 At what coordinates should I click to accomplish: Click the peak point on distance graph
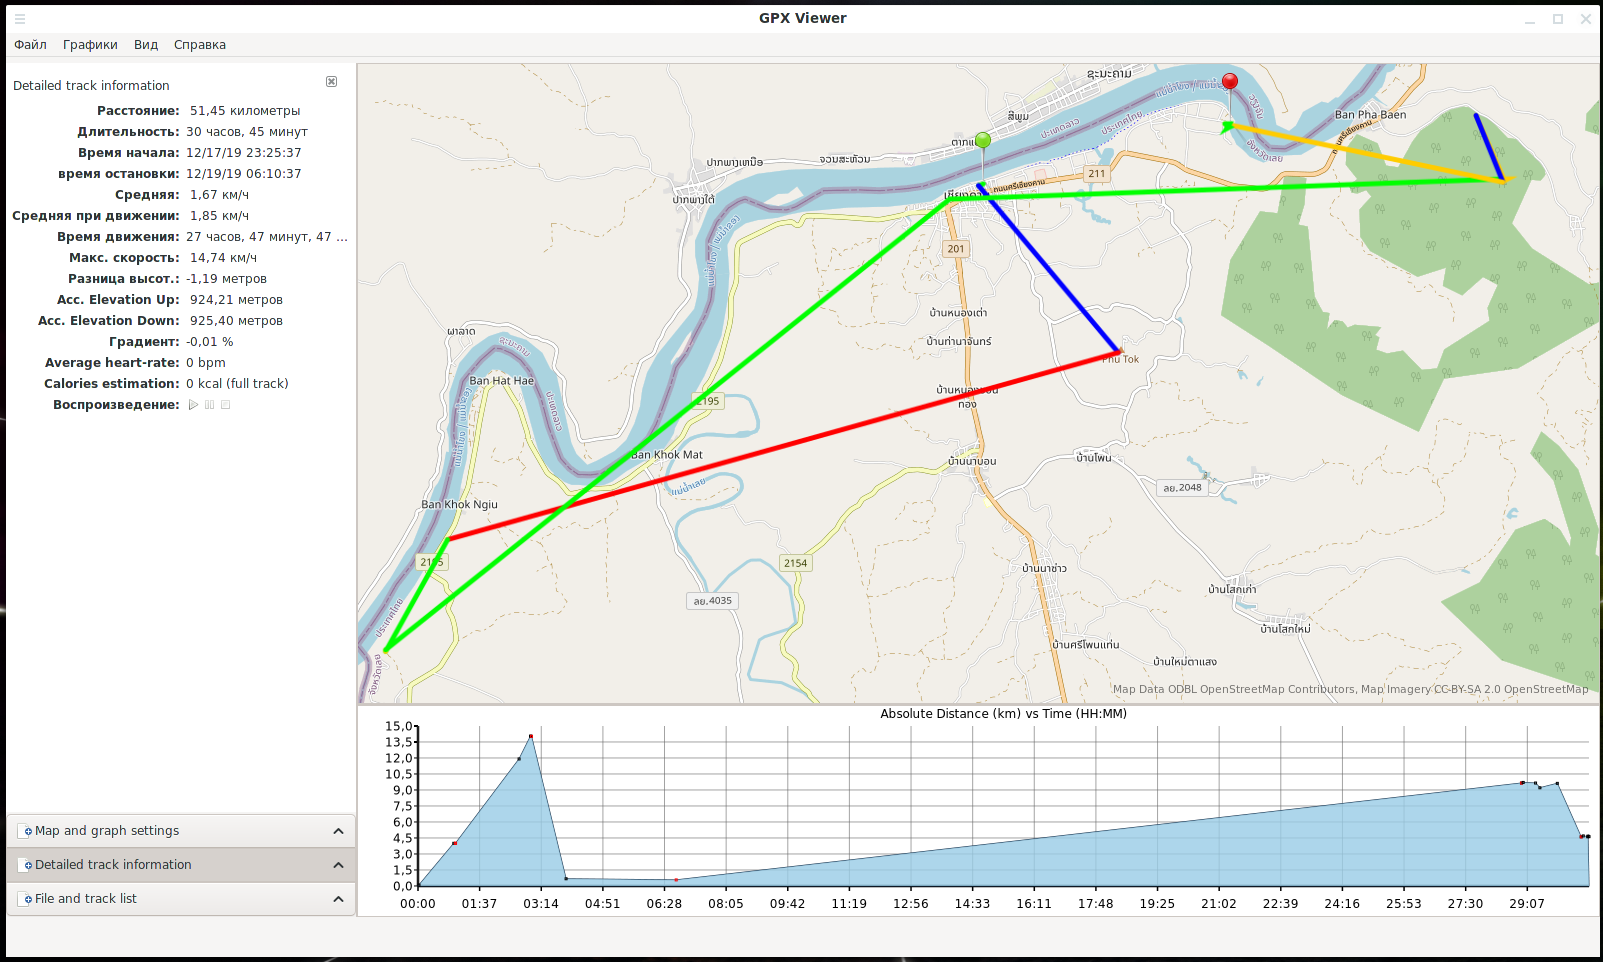531,737
